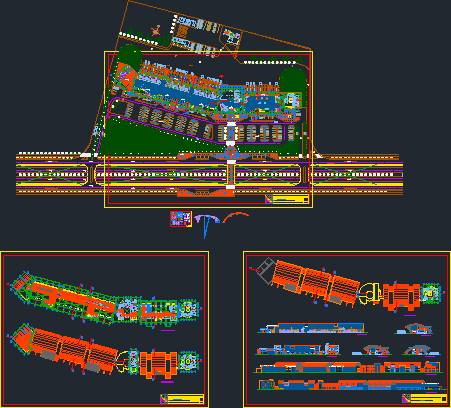
Task: Select the orange bus stop below the highway
Action: [206, 193]
